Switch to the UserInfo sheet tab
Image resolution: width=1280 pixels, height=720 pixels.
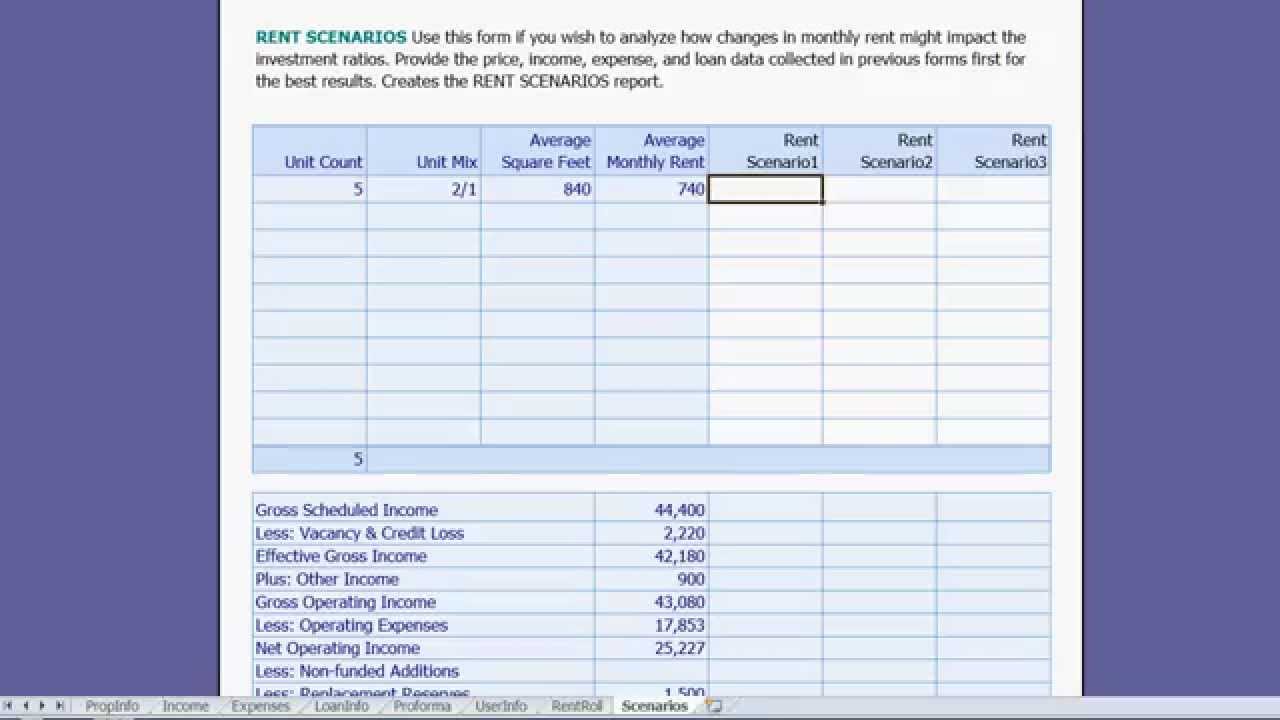click(501, 706)
